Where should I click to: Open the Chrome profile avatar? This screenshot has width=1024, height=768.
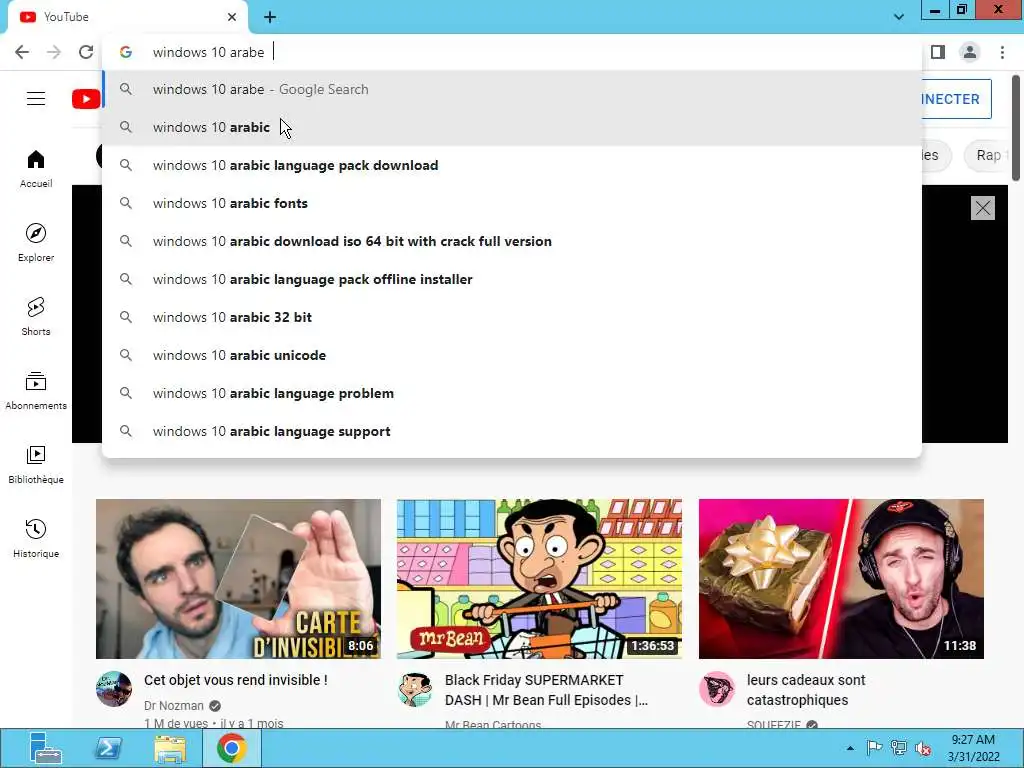pos(970,52)
